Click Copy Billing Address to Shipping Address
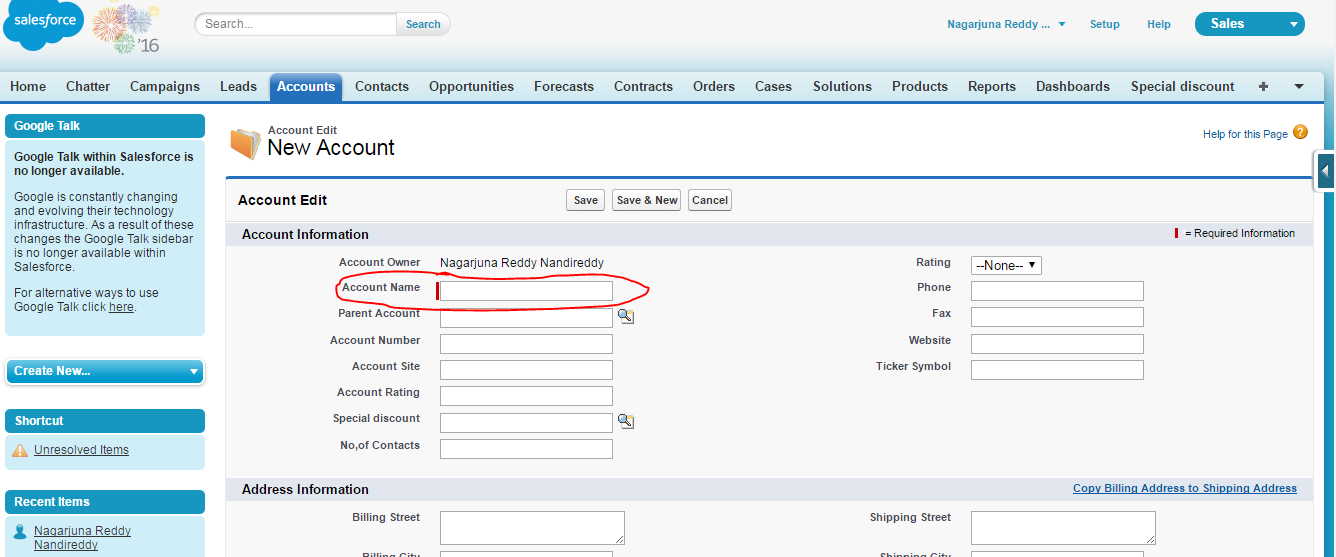Screen dimensions: 1336x557 click(x=1184, y=488)
